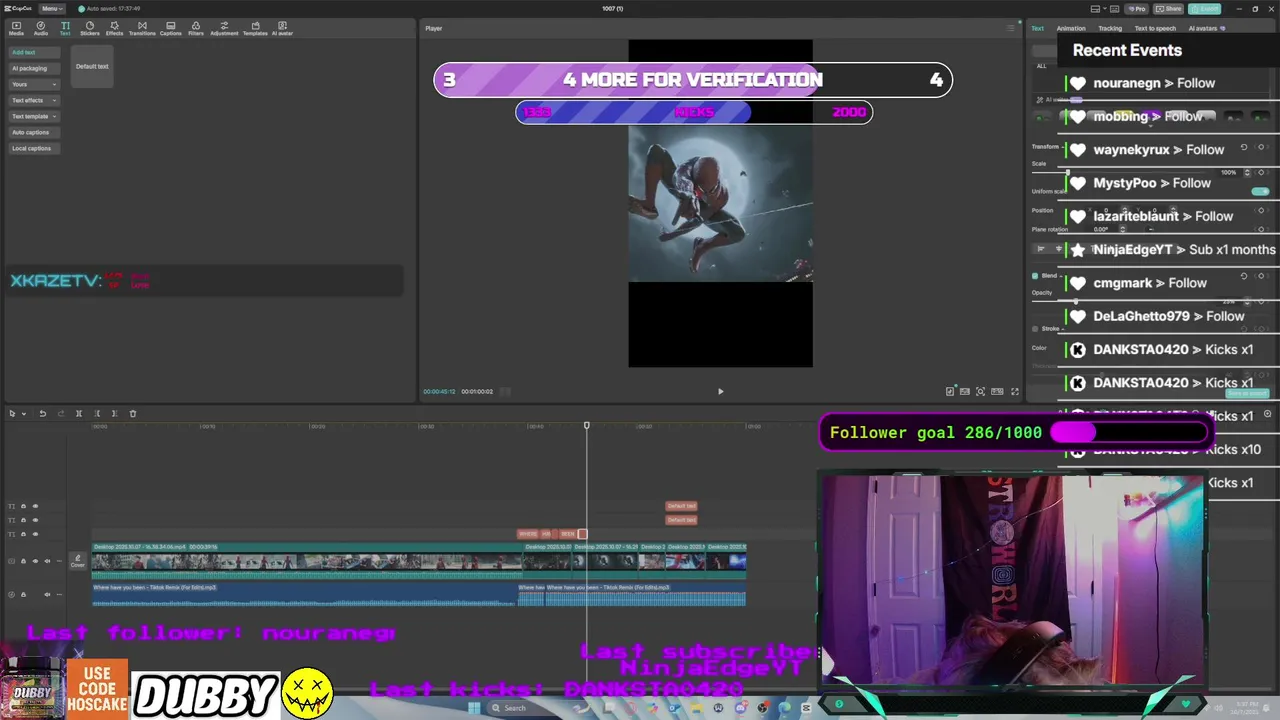Lock the music audio track
The height and width of the screenshot is (720, 1280).
23,594
